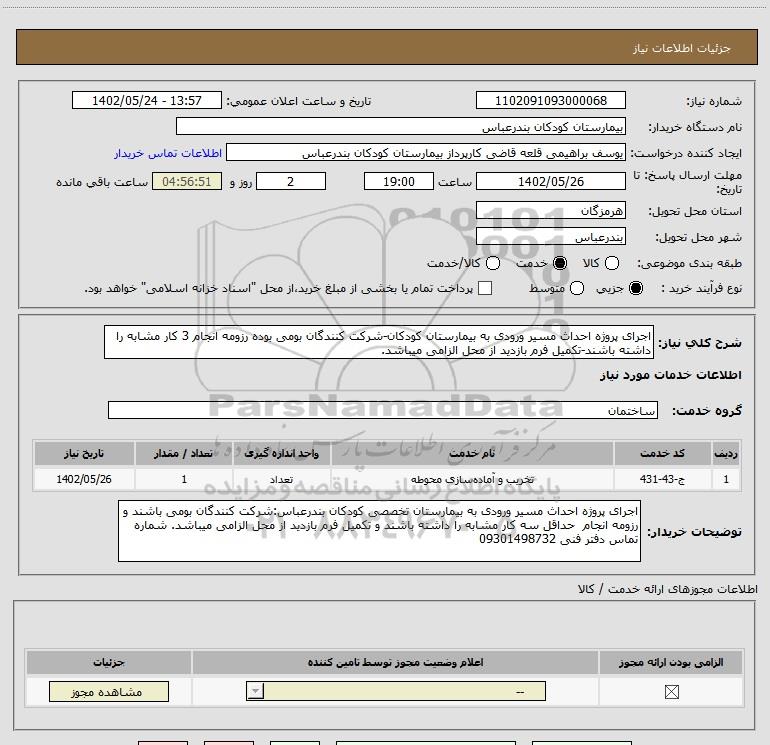770x745 pixels.
Task: Click the اعلام وضعیت مجوز column header
Action: pos(395,662)
